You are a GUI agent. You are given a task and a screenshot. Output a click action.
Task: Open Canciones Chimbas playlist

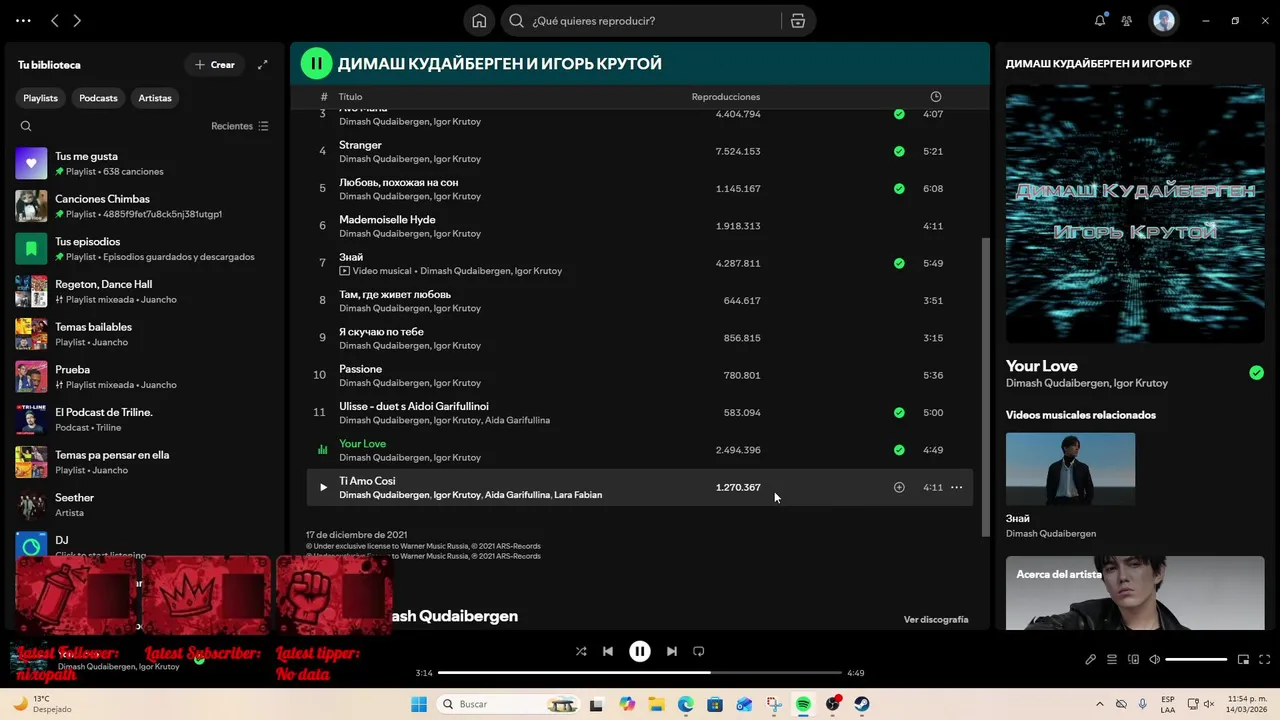[145, 206]
